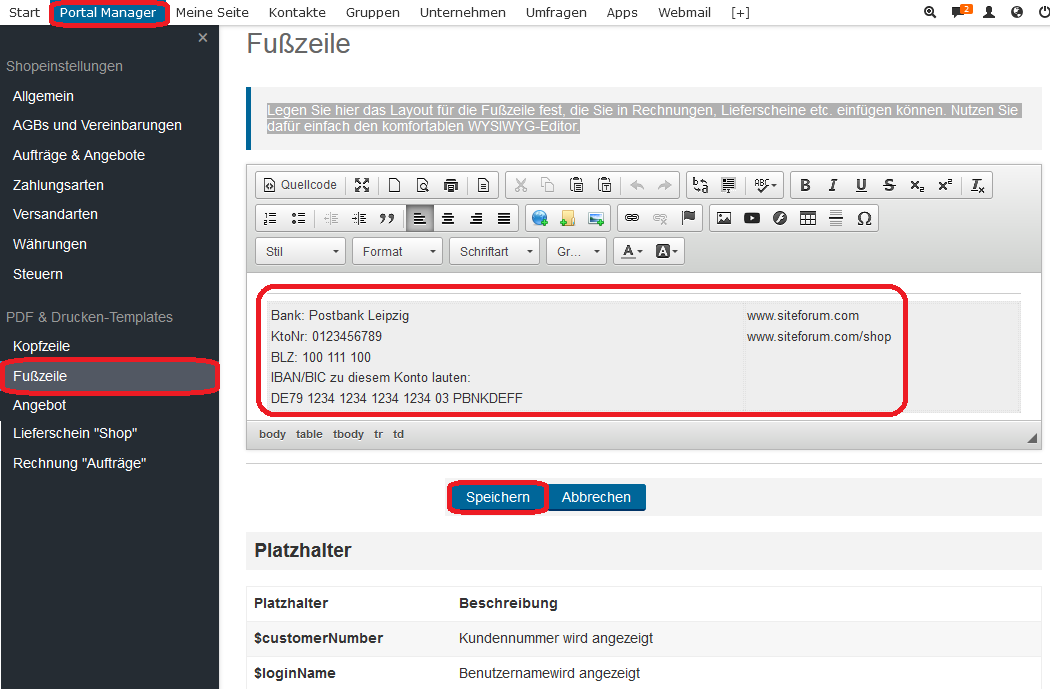Open the font size Gr... dropdown
The width and height of the screenshot is (1050, 689).
click(x=577, y=252)
